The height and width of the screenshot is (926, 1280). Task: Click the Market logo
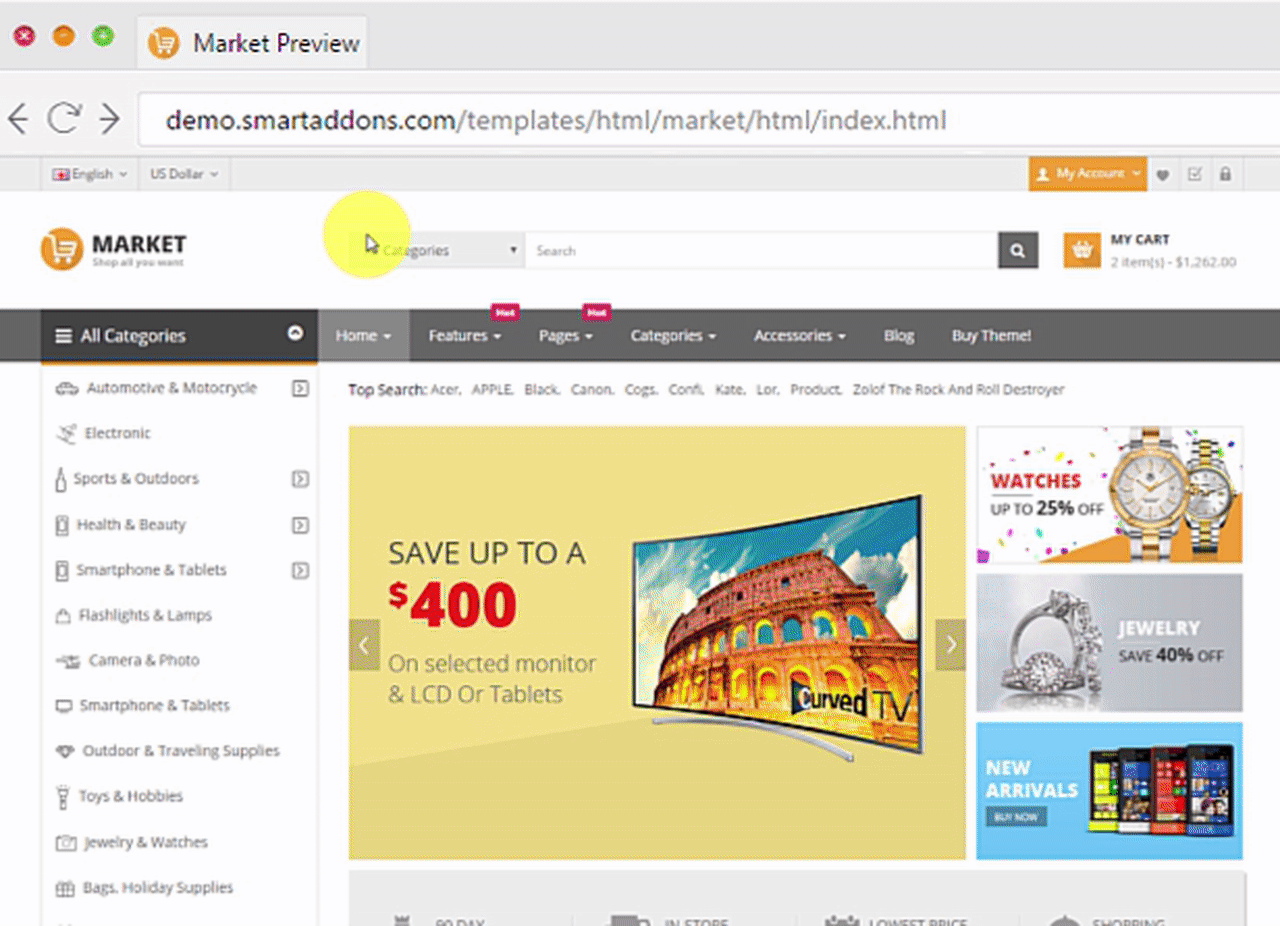pos(113,250)
